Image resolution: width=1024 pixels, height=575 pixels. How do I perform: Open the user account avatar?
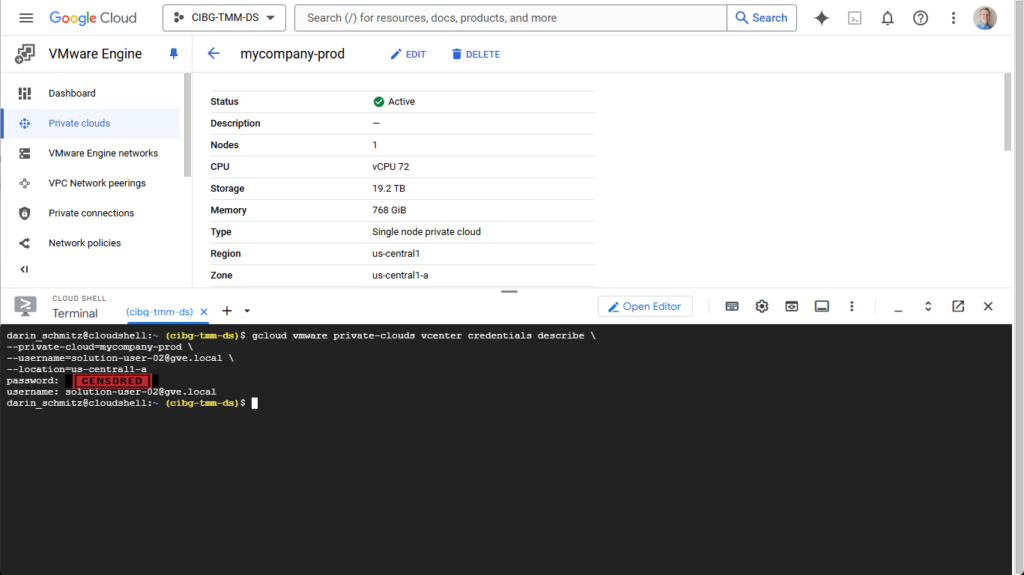pos(985,18)
